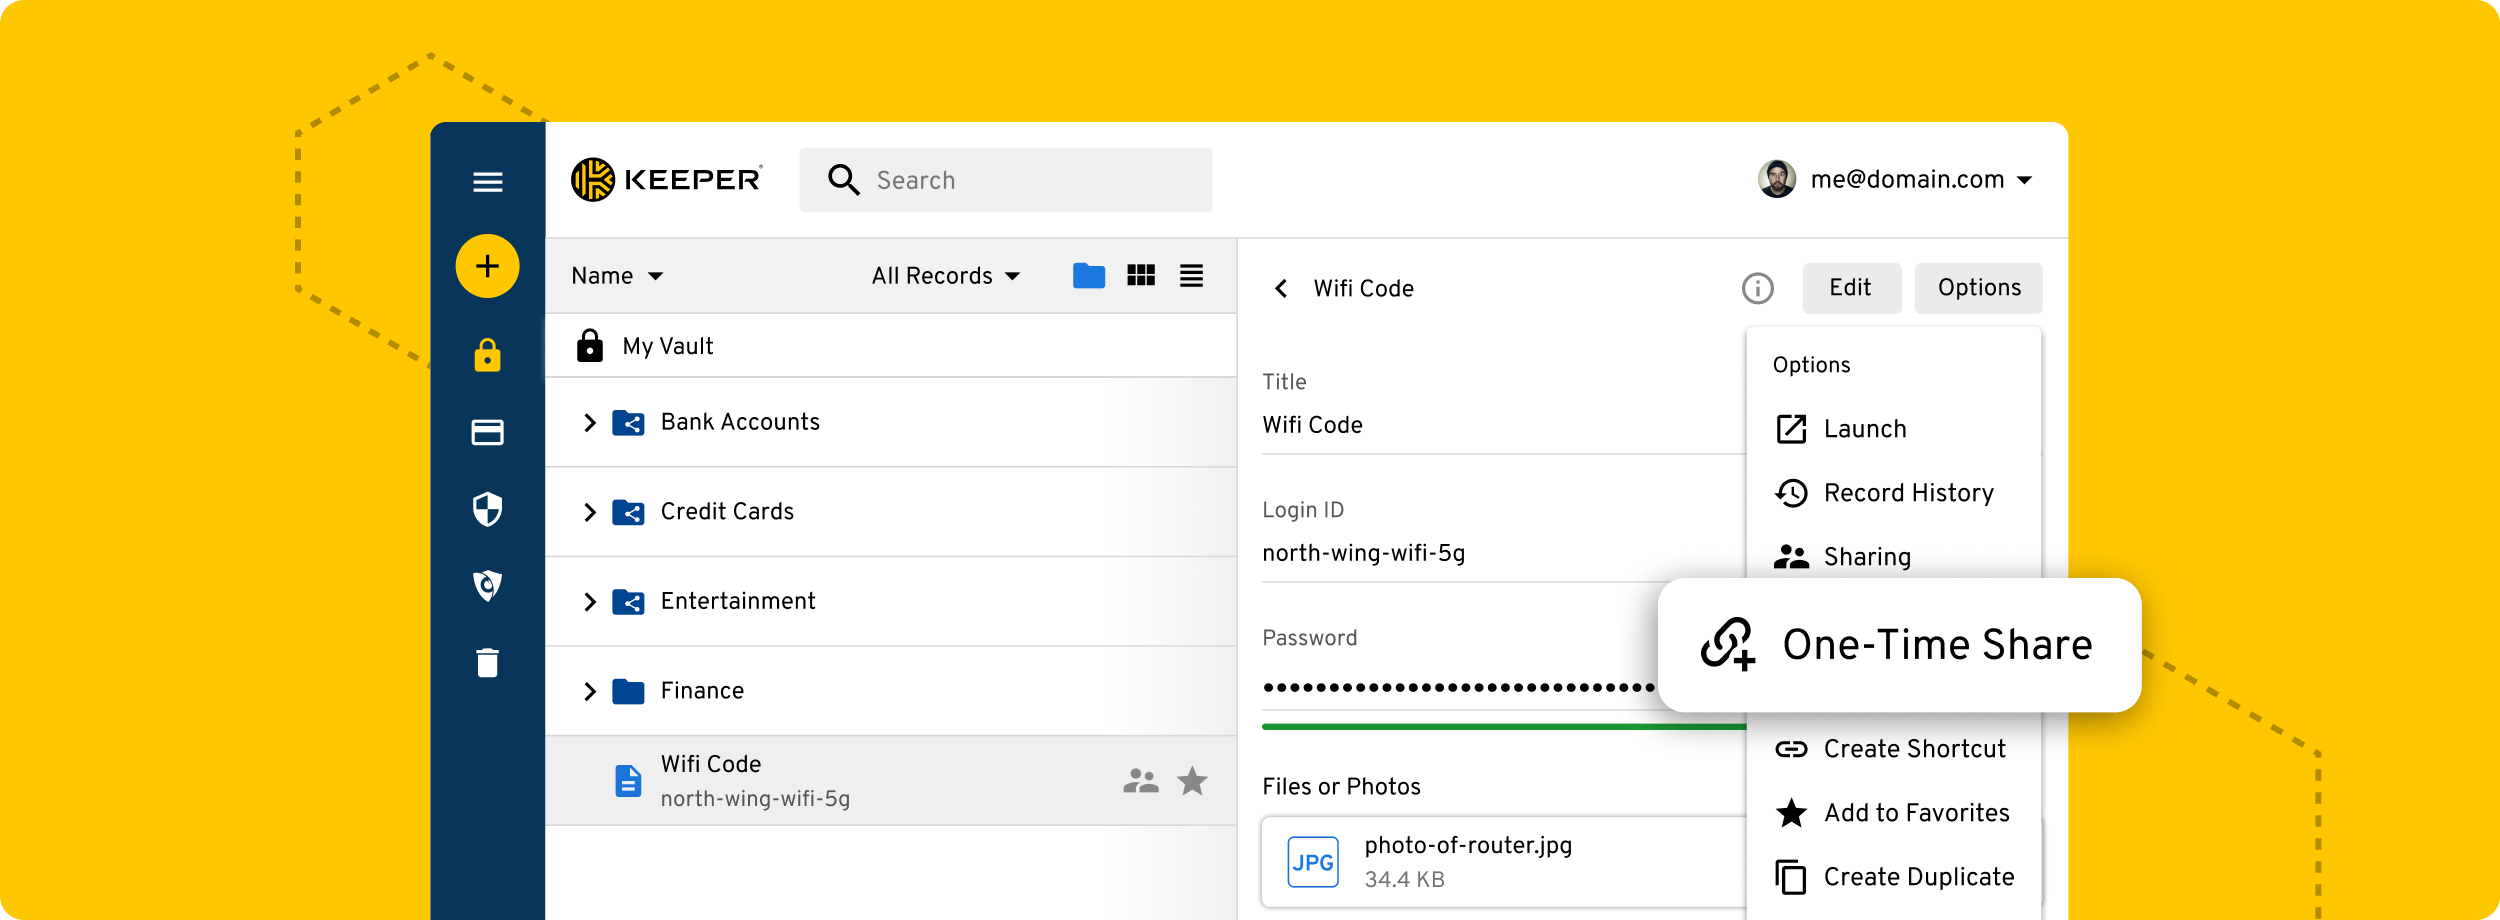Select the payment cards icon in sidebar
The height and width of the screenshot is (920, 2500).
point(487,432)
